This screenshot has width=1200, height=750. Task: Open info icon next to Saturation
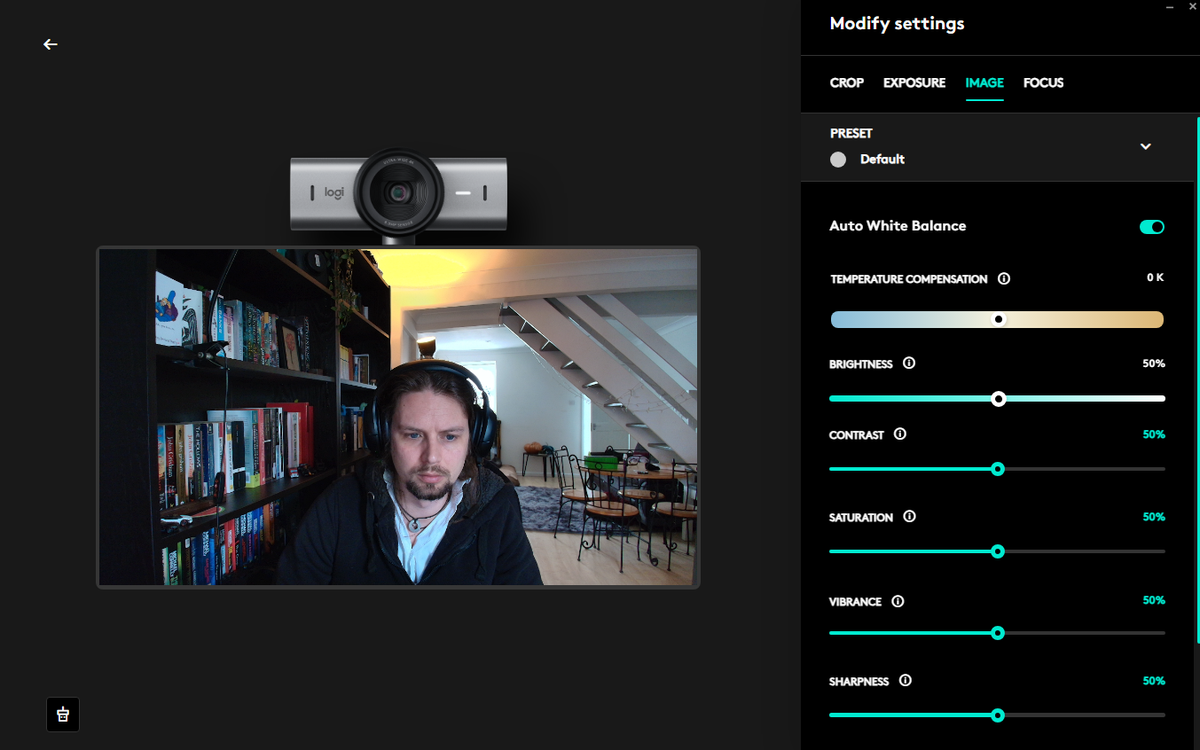[x=909, y=516]
